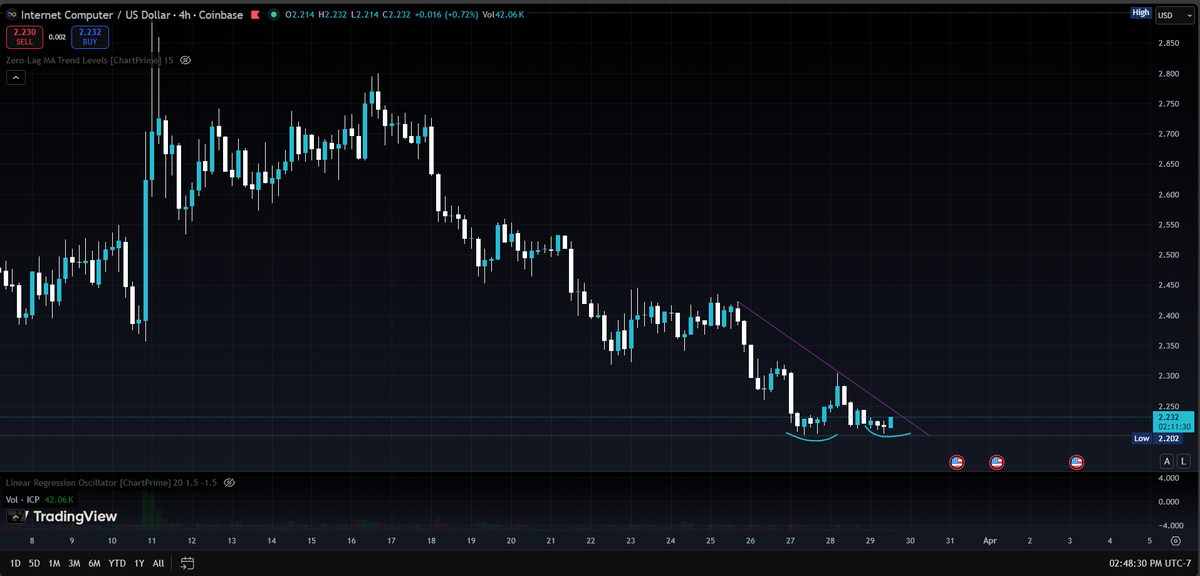Select the 1D time range
1200x576 pixels.
pyautogui.click(x=14, y=563)
